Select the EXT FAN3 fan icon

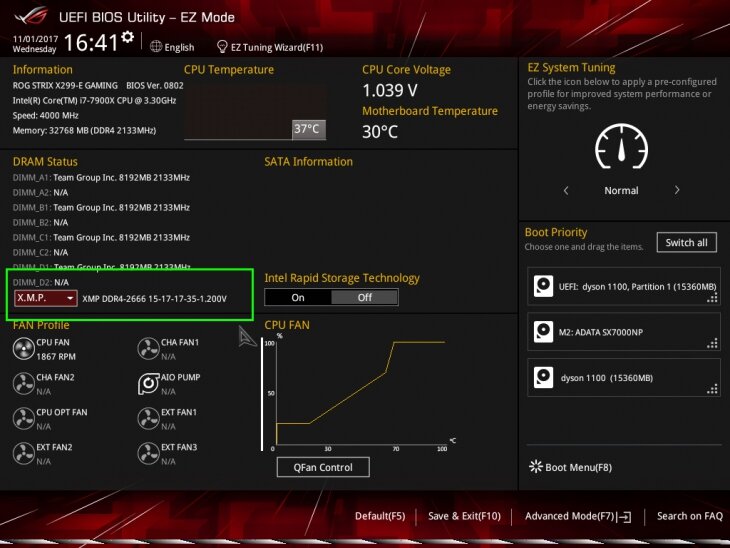coord(149,453)
